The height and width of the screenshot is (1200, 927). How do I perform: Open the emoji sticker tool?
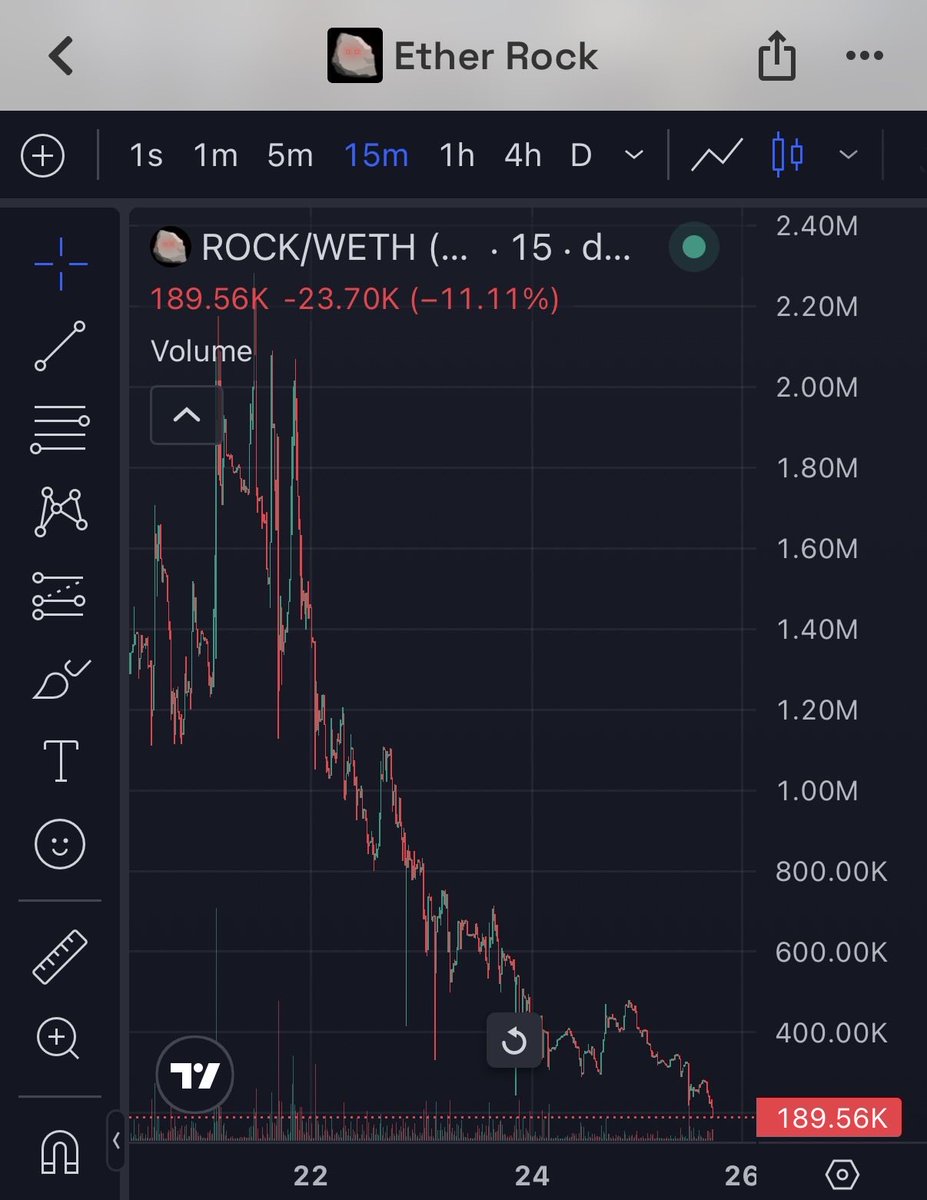click(61, 846)
